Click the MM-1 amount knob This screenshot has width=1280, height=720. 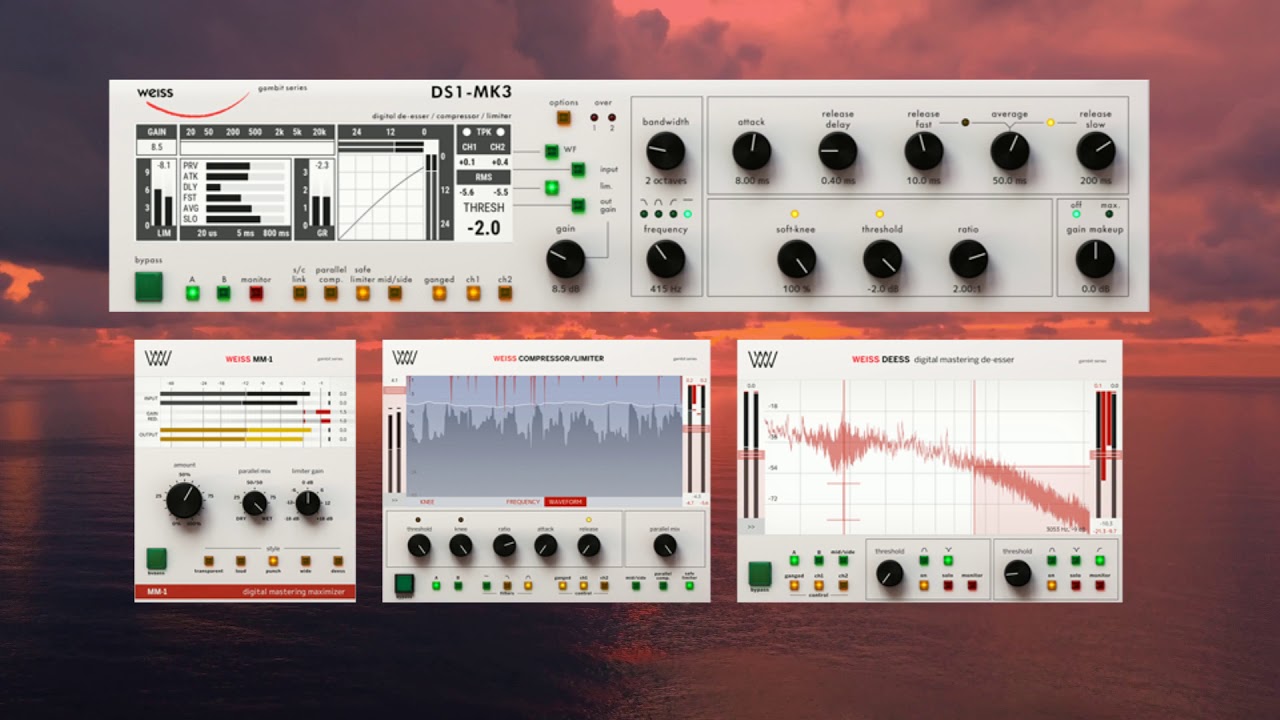click(184, 499)
